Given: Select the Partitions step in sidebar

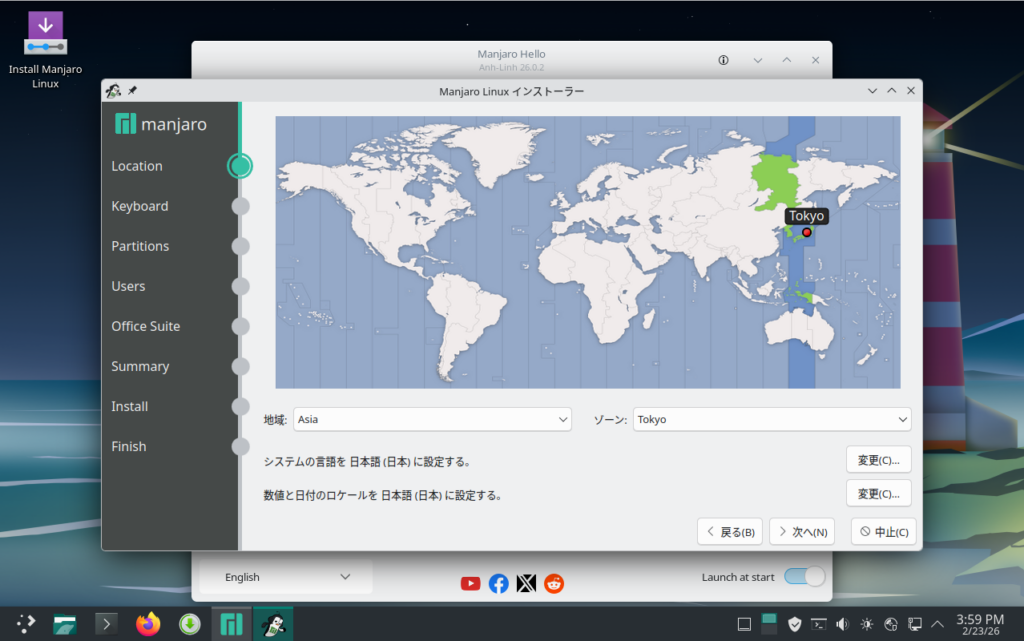Looking at the screenshot, I should [x=140, y=246].
